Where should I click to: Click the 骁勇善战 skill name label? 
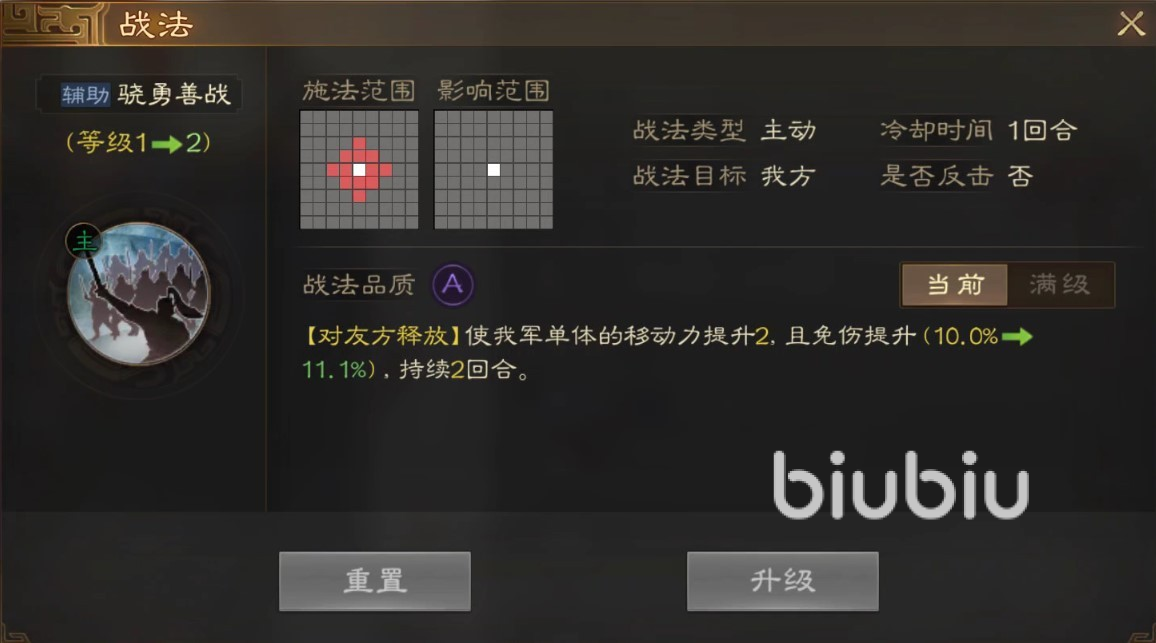pos(174,94)
